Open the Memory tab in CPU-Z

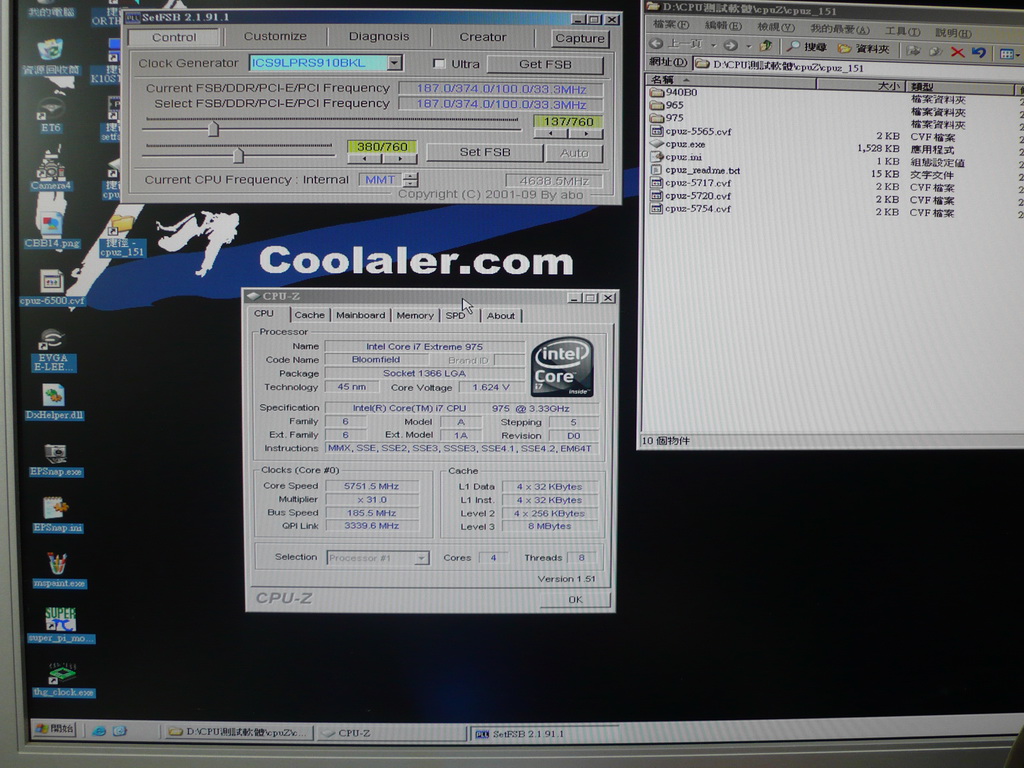point(415,315)
